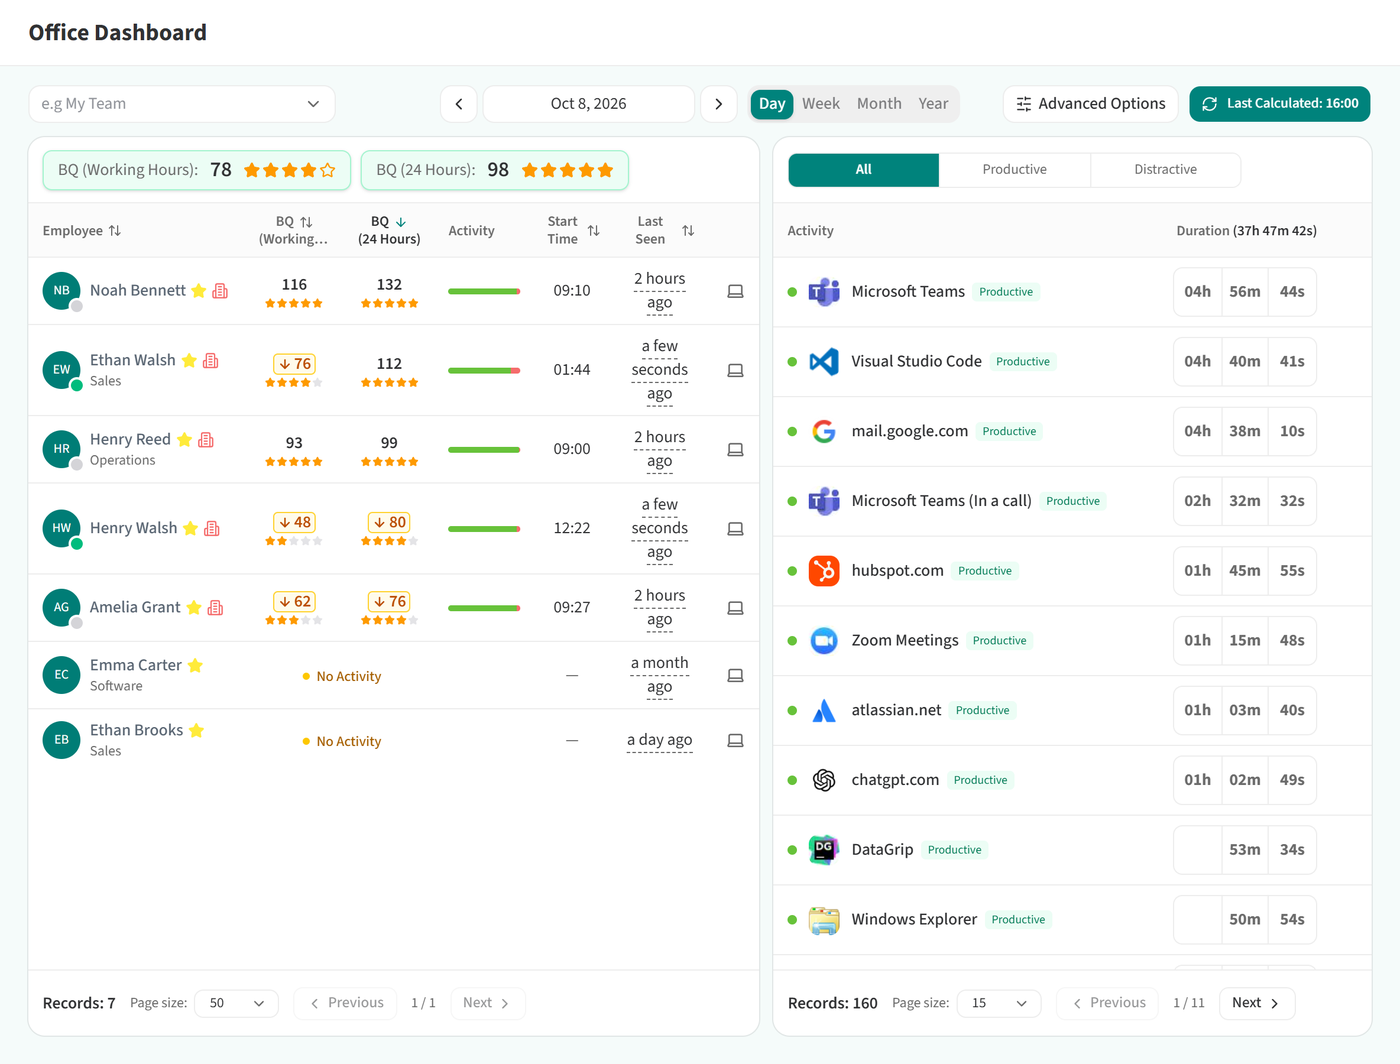Image resolution: width=1400 pixels, height=1064 pixels.
Task: Click the laptop icon in Ethan Walsh's row
Action: [x=735, y=370]
